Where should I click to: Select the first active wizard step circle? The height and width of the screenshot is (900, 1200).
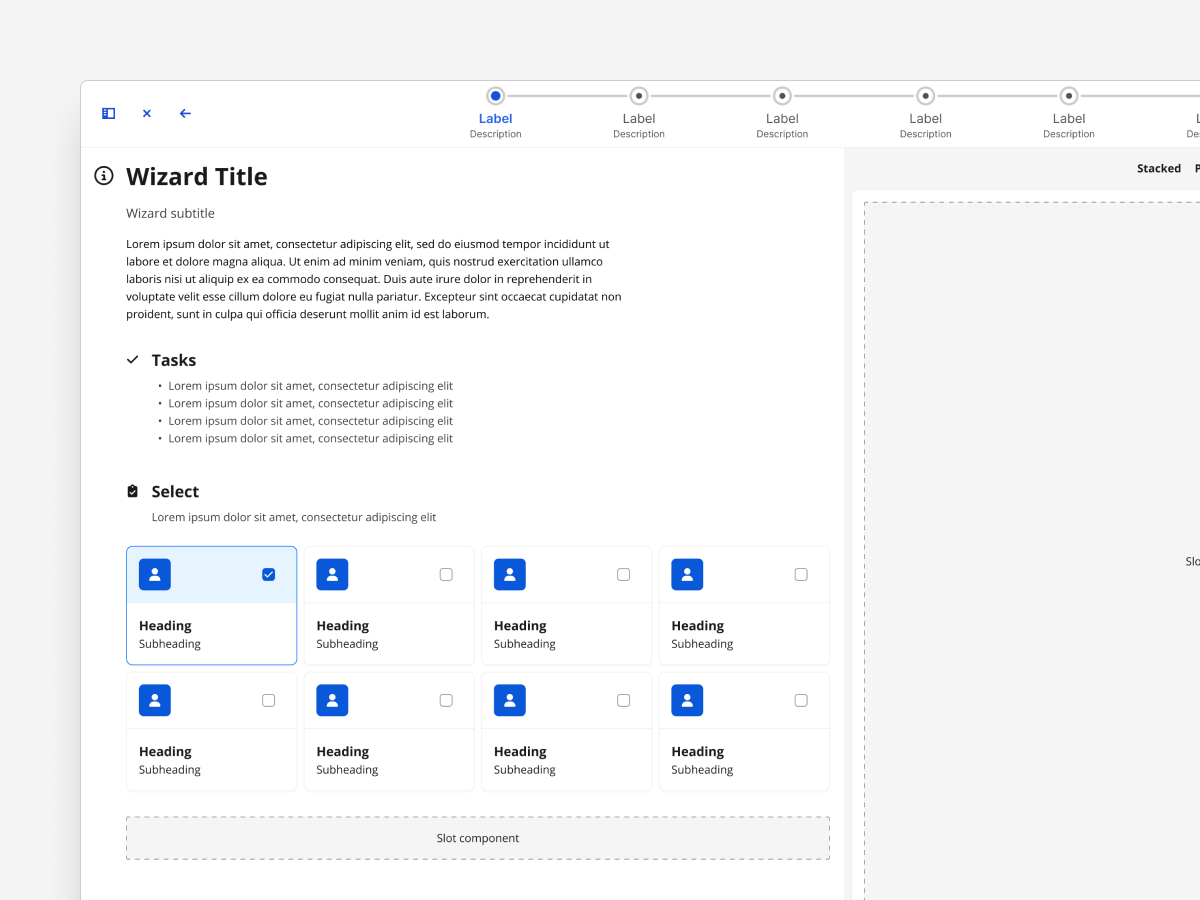point(496,96)
